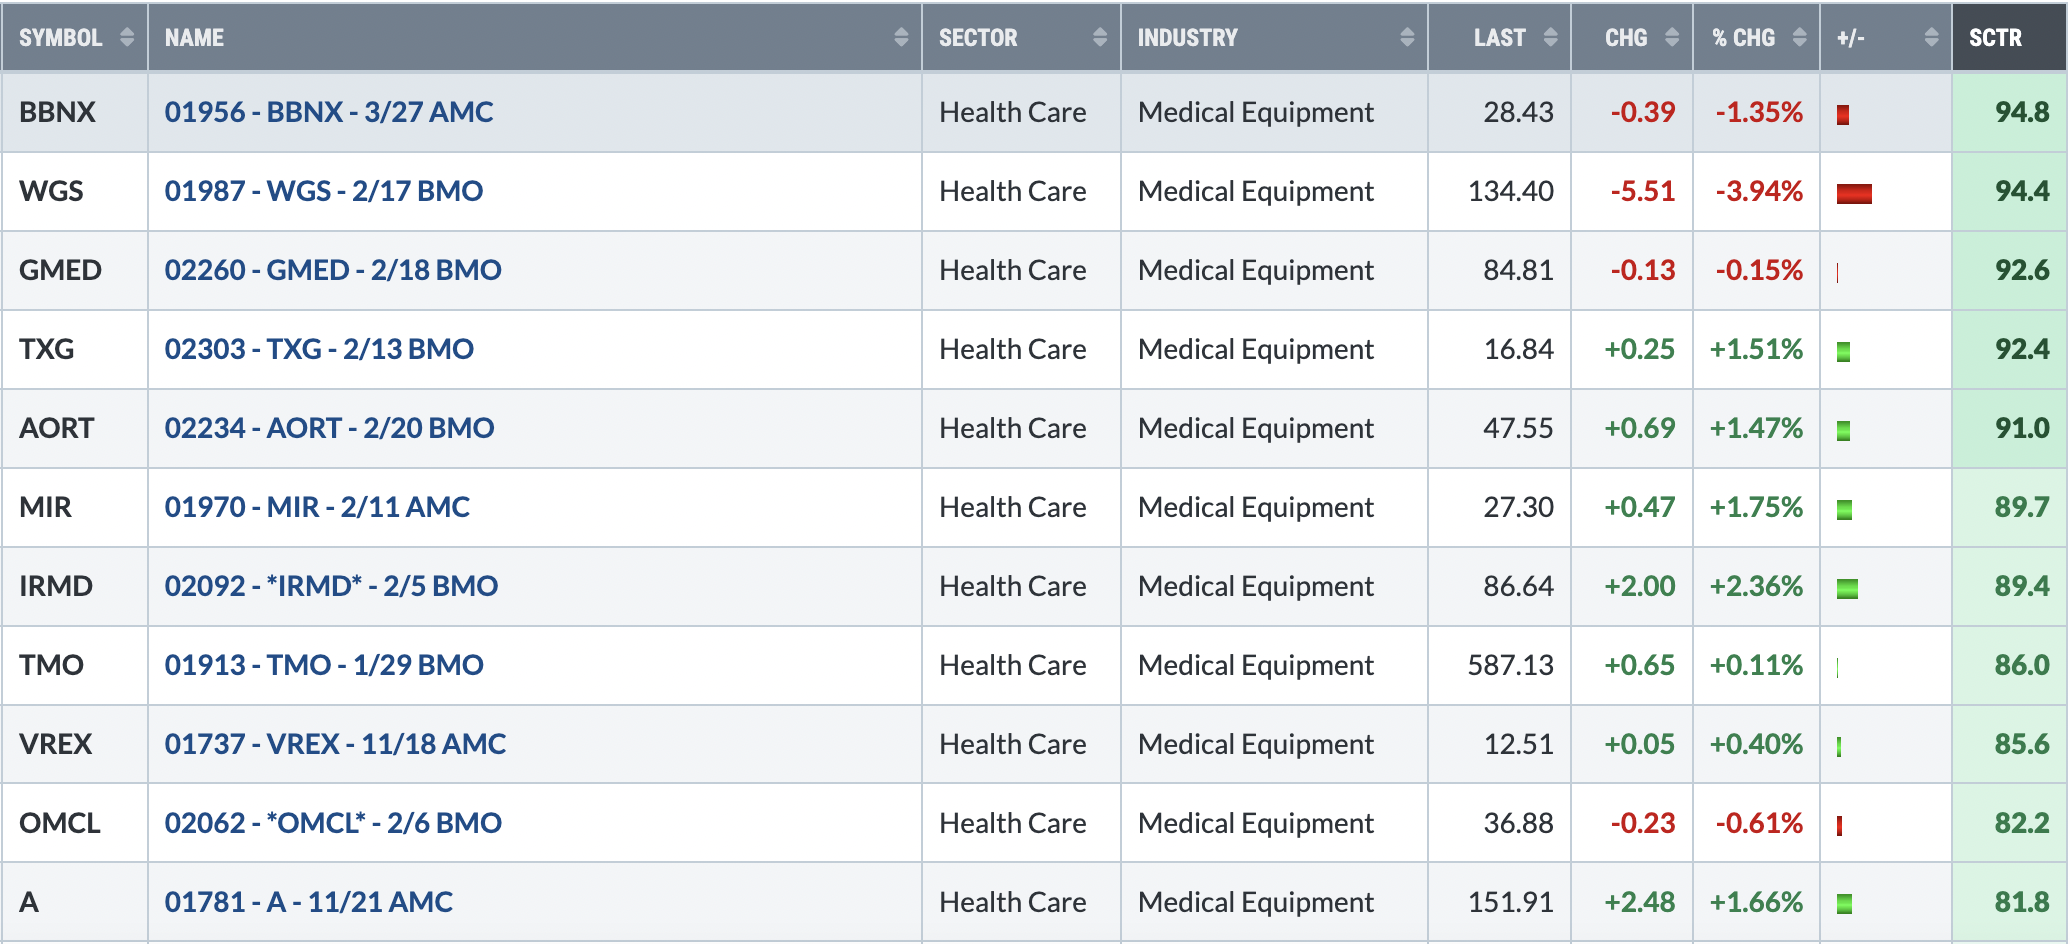Open the 01987 - WGS - 2/17 BMO link
Viewport: 2070px width, 944px height.
324,191
